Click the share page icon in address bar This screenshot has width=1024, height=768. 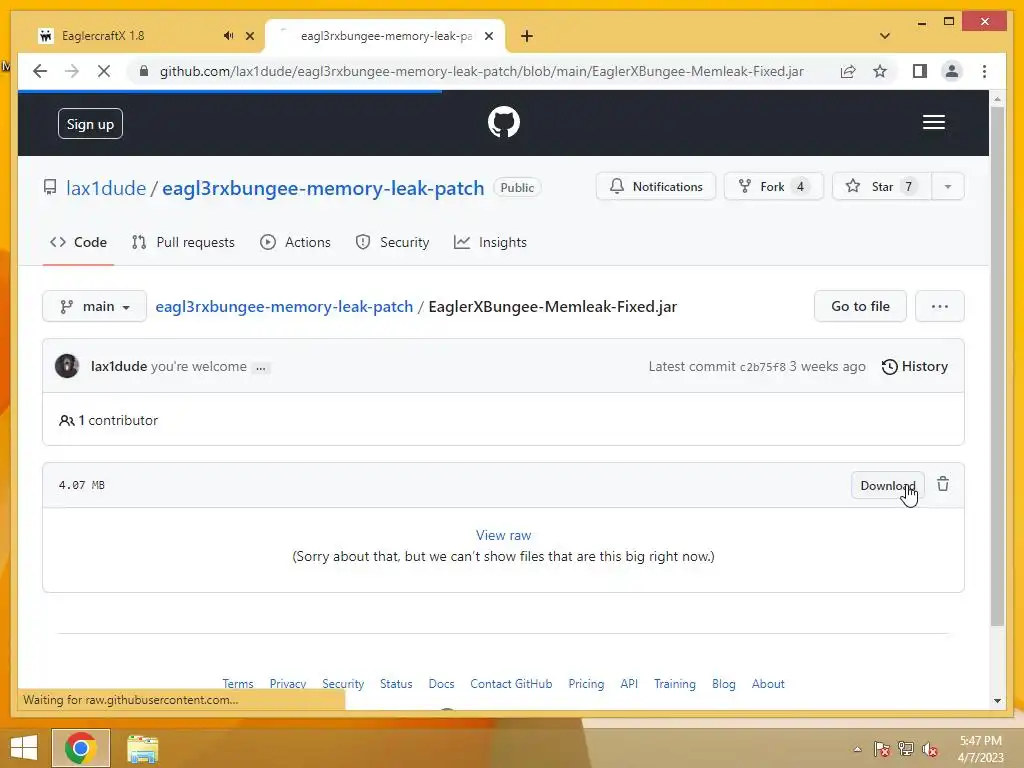[x=848, y=71]
